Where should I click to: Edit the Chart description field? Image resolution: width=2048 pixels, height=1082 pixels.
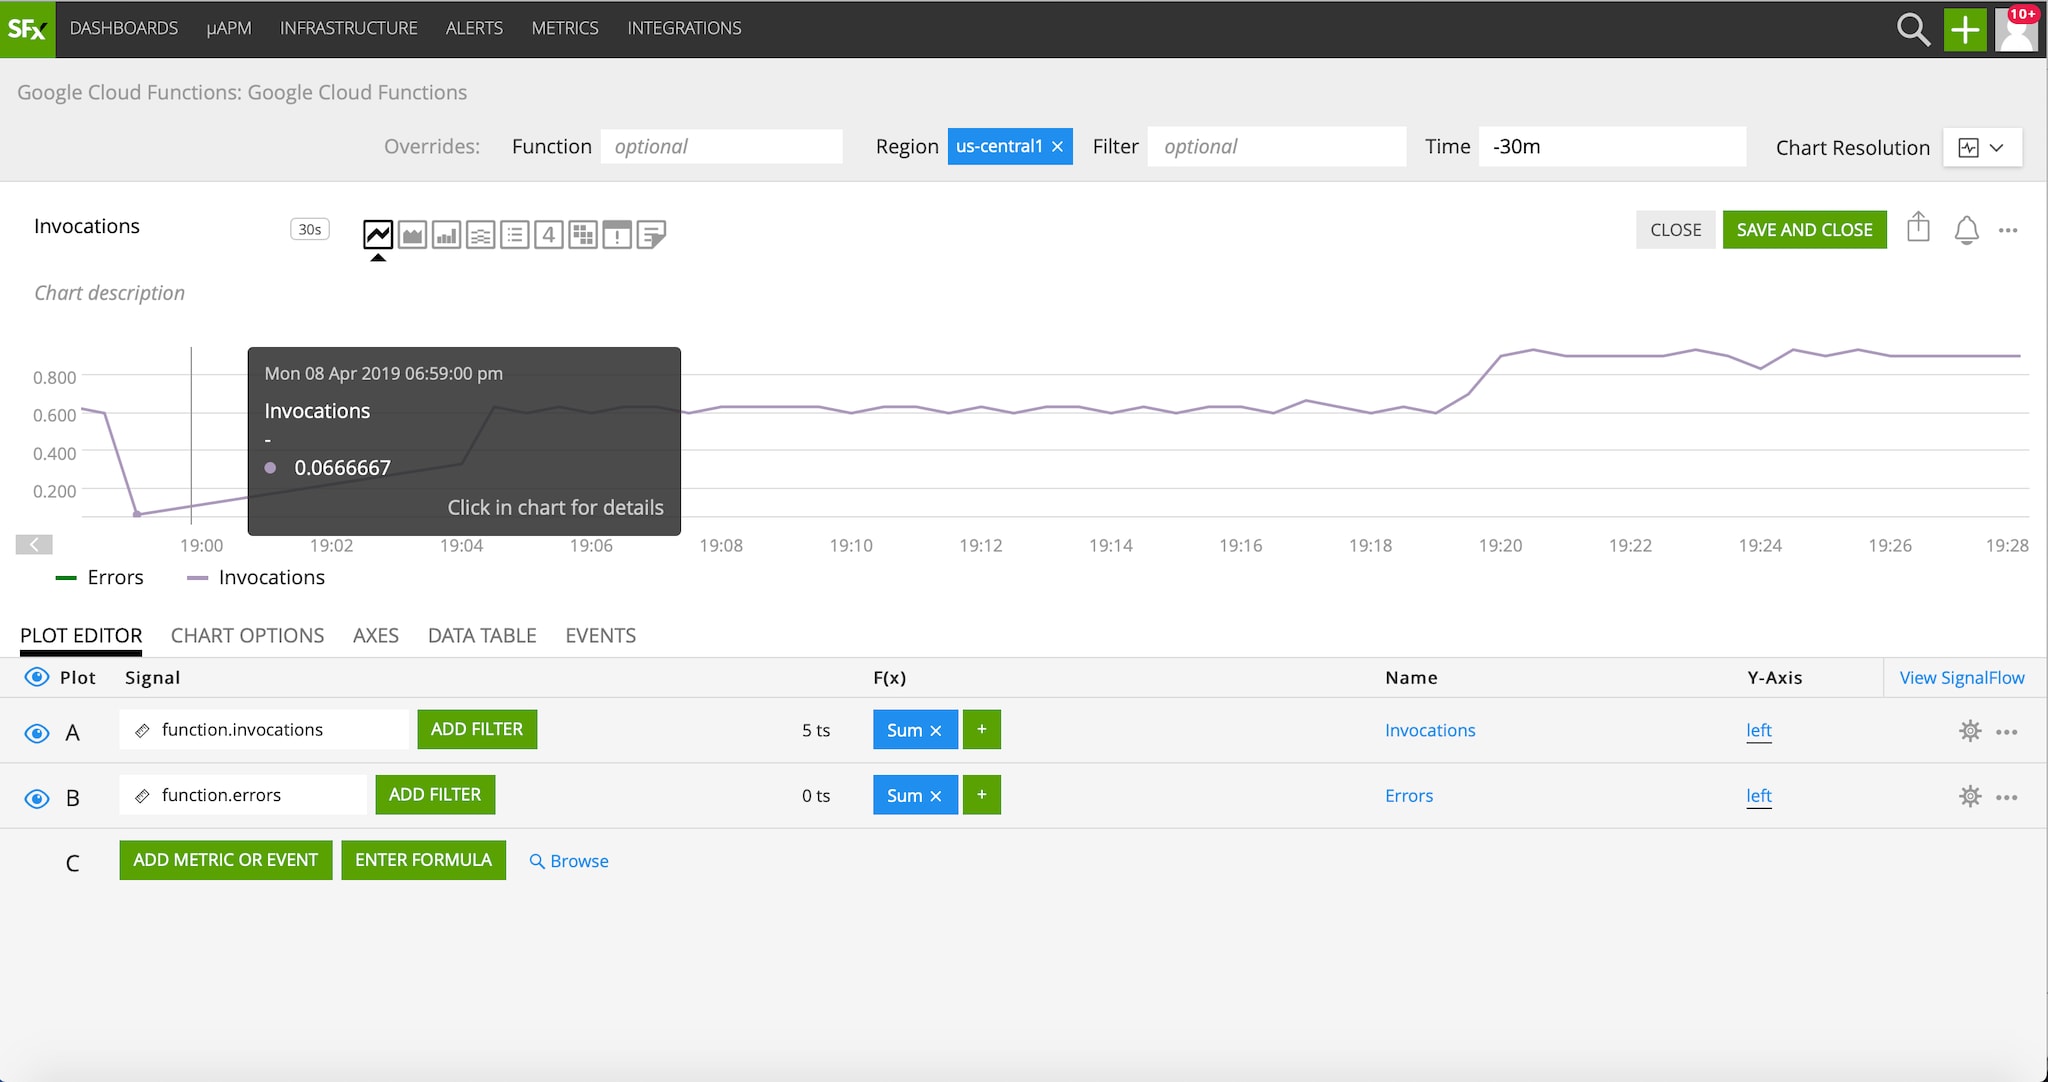pyautogui.click(x=110, y=293)
